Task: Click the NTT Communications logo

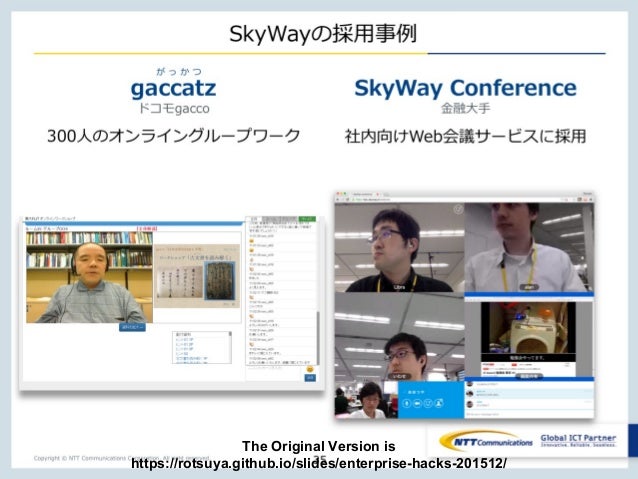Action: coord(486,442)
